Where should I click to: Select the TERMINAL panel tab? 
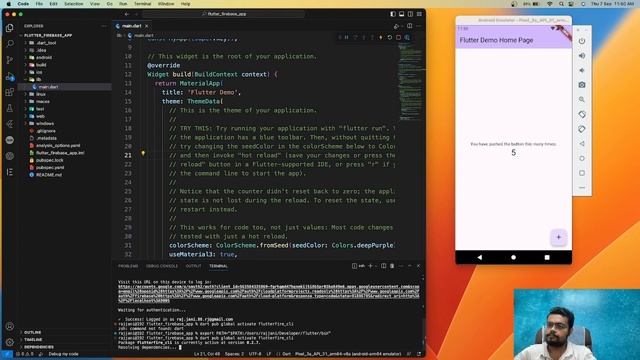pos(218,266)
